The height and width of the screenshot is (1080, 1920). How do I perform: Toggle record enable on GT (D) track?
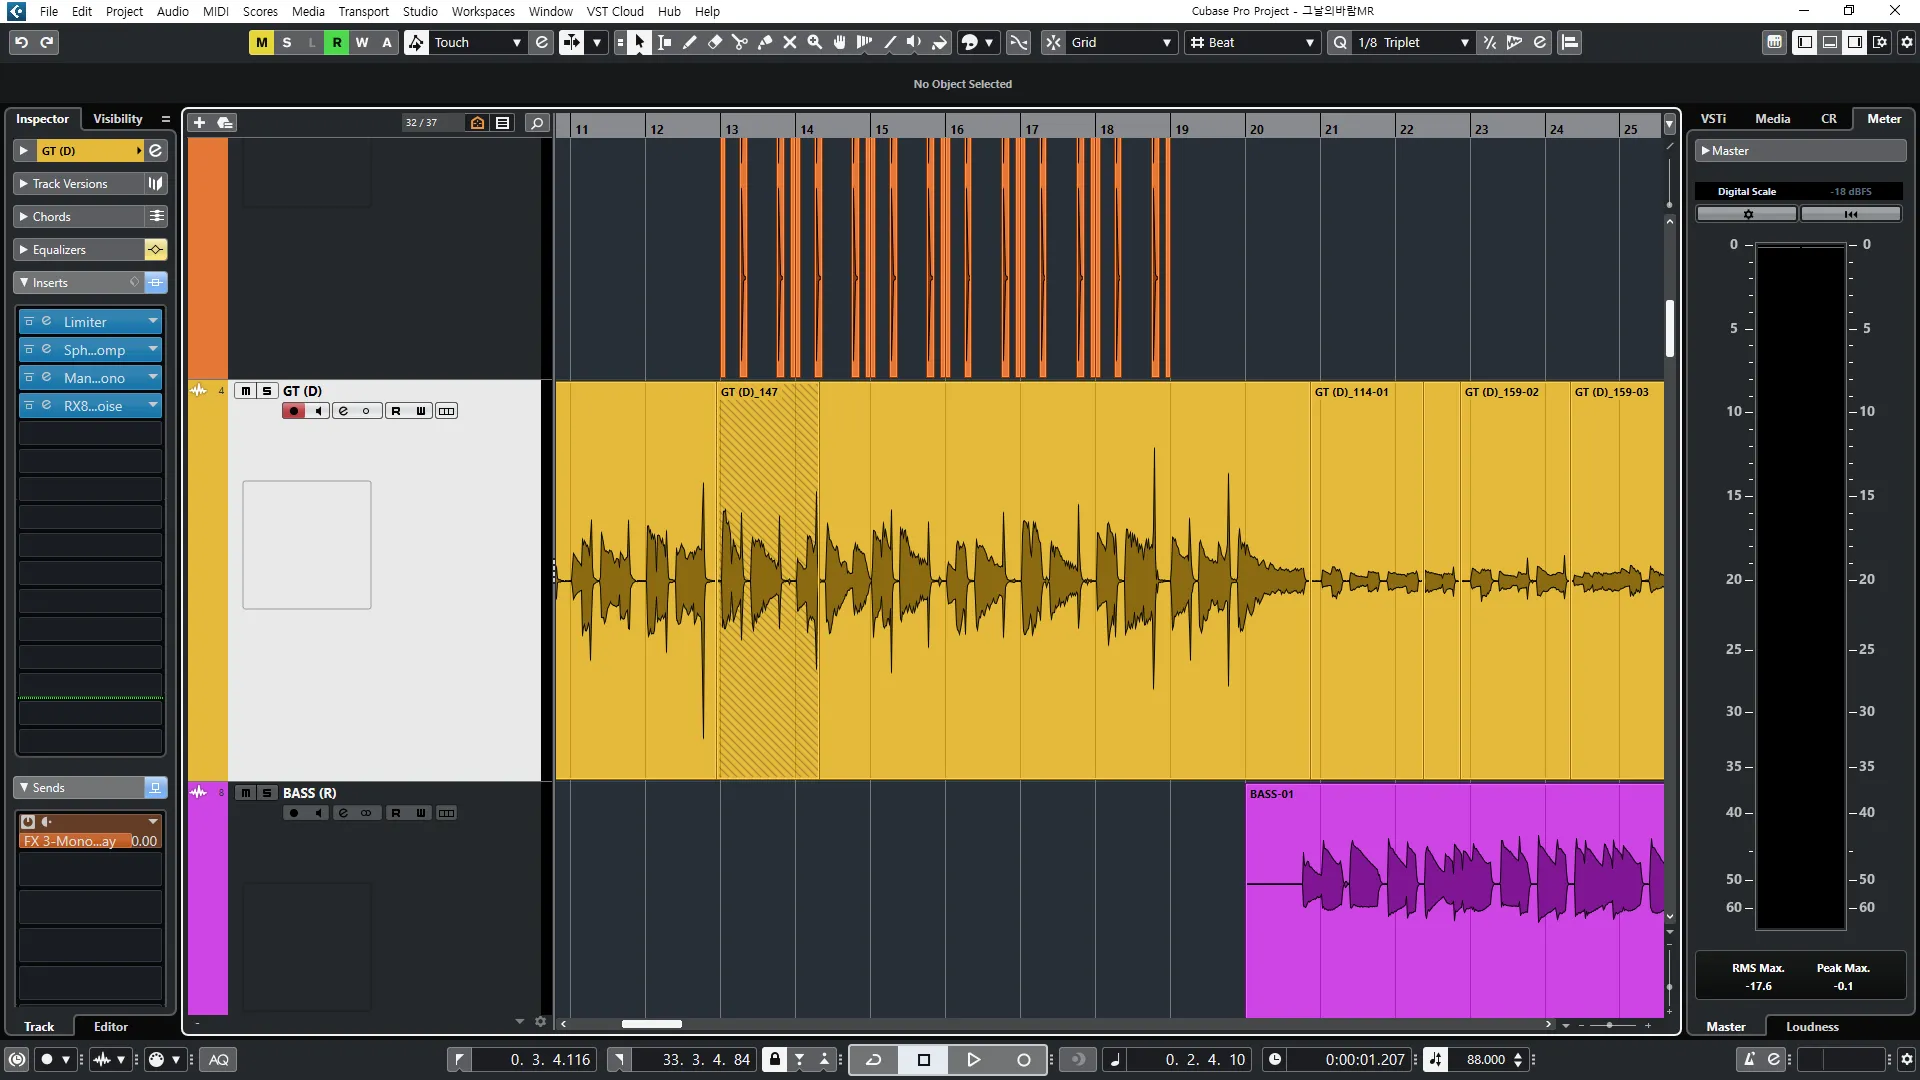pyautogui.click(x=293, y=411)
